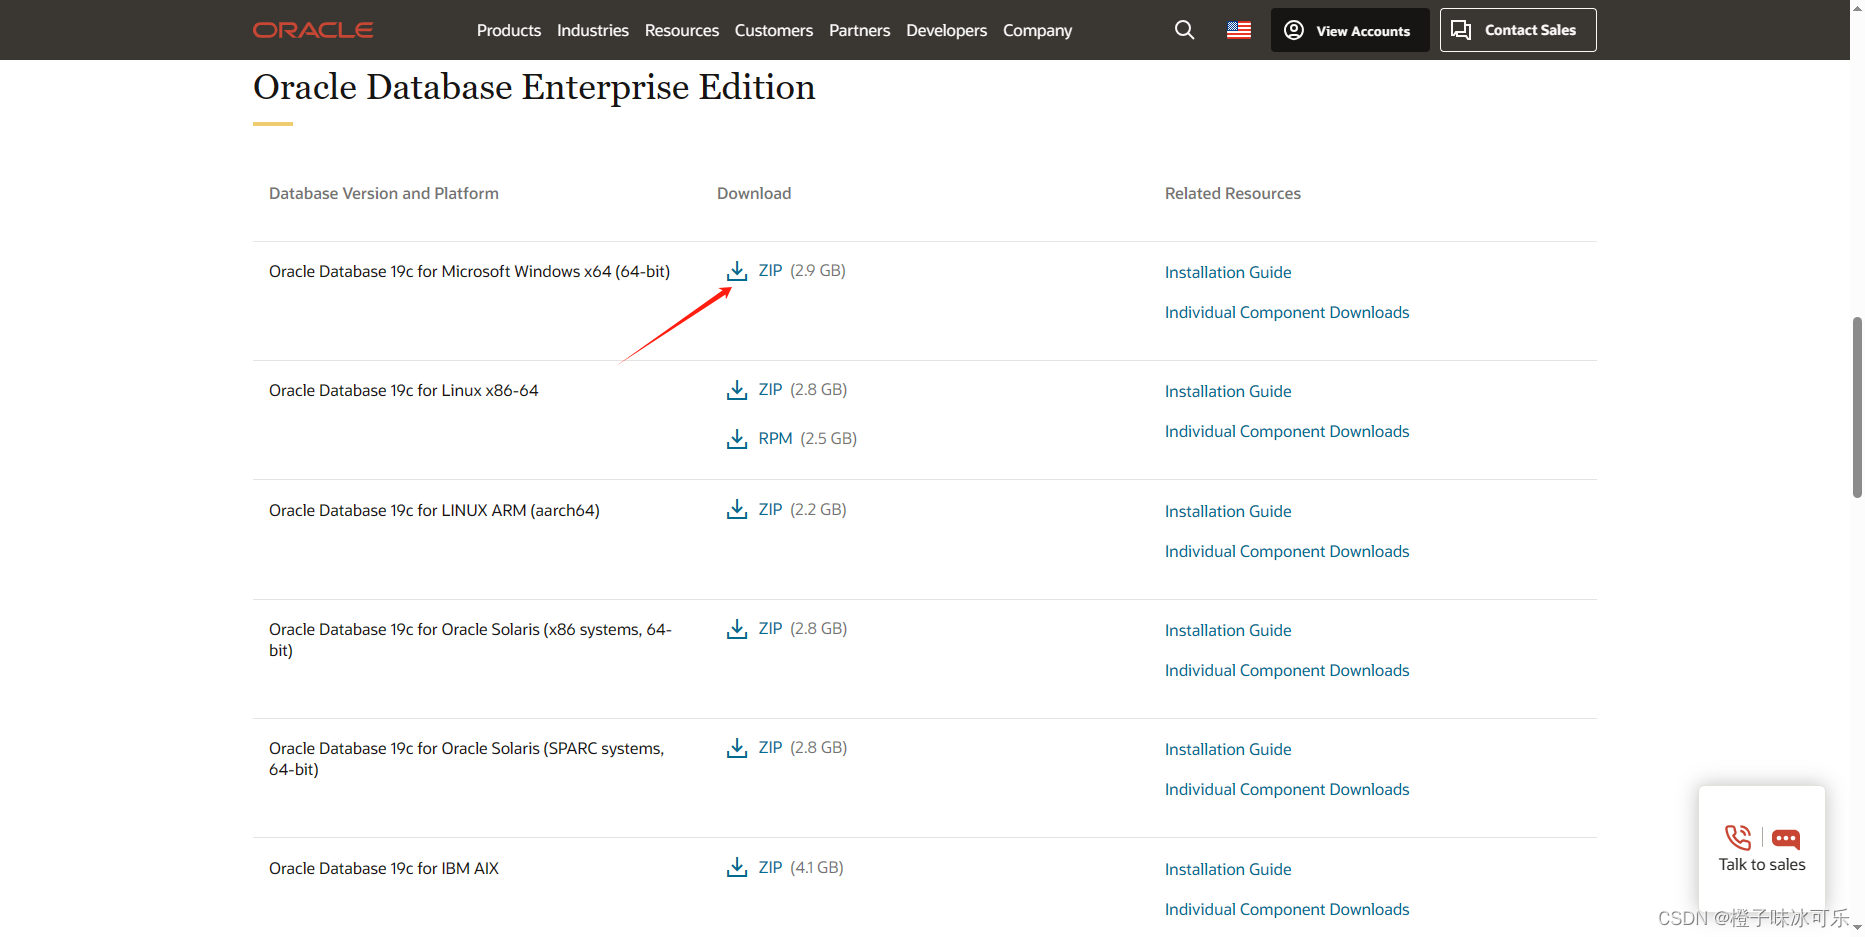This screenshot has width=1865, height=937.
Task: Select the US flag country icon
Action: point(1239,30)
